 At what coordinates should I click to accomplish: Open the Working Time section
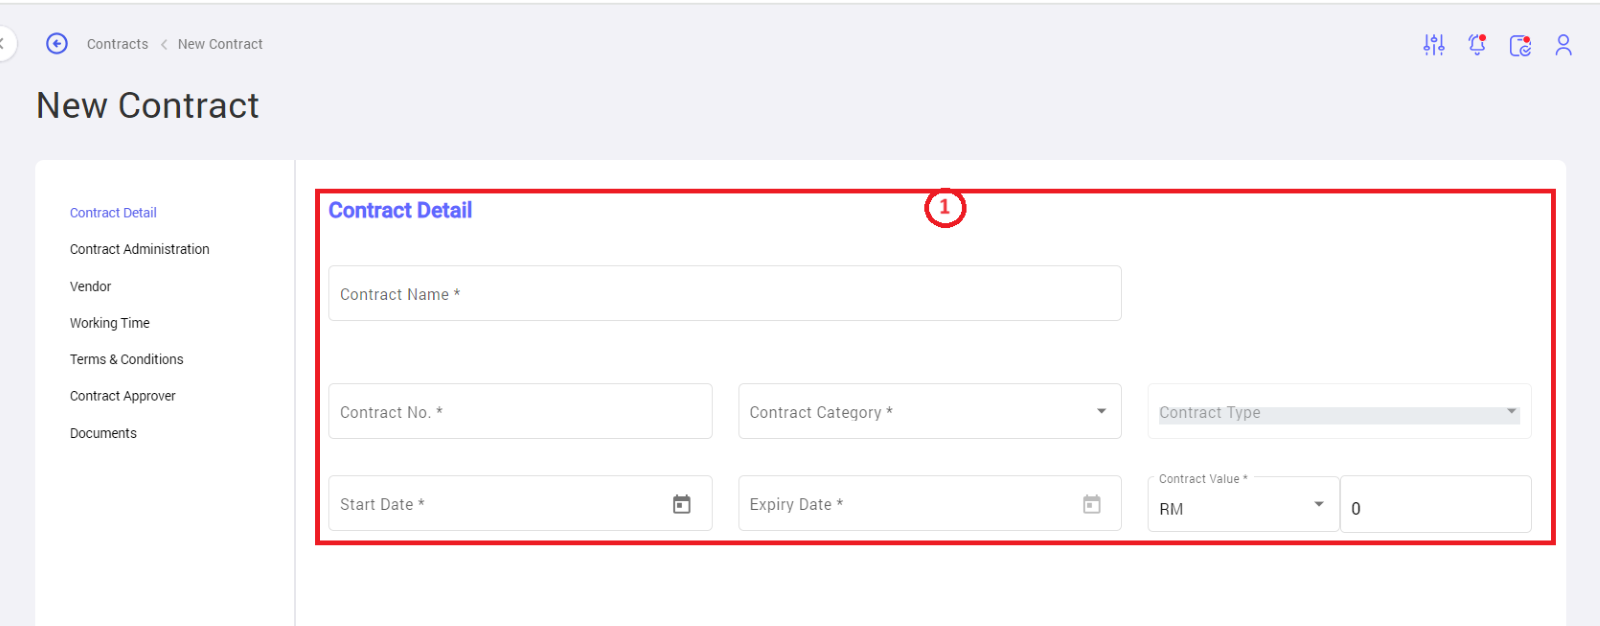point(110,323)
